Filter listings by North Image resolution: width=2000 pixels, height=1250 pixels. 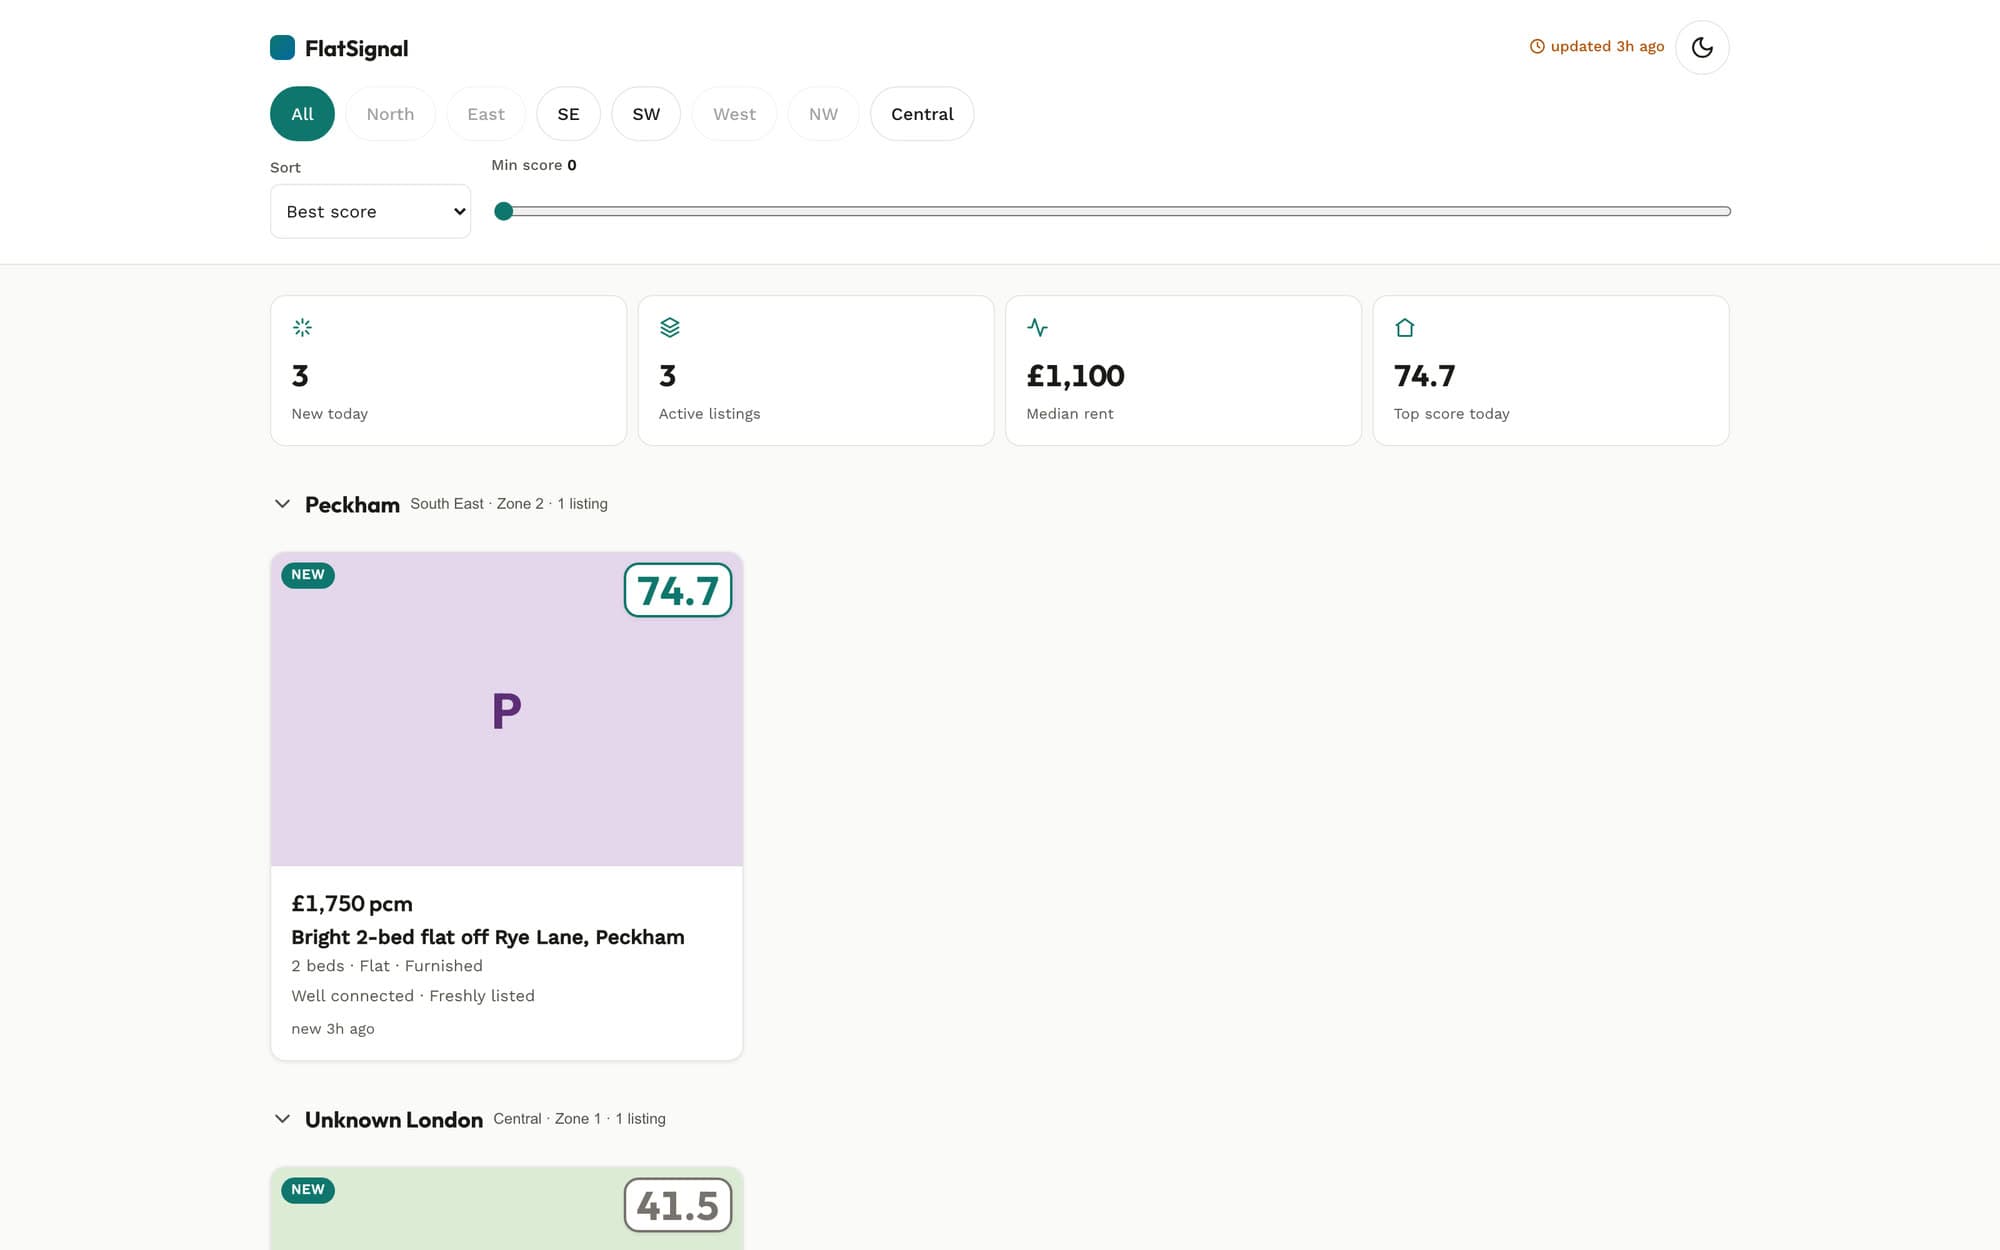coord(390,114)
